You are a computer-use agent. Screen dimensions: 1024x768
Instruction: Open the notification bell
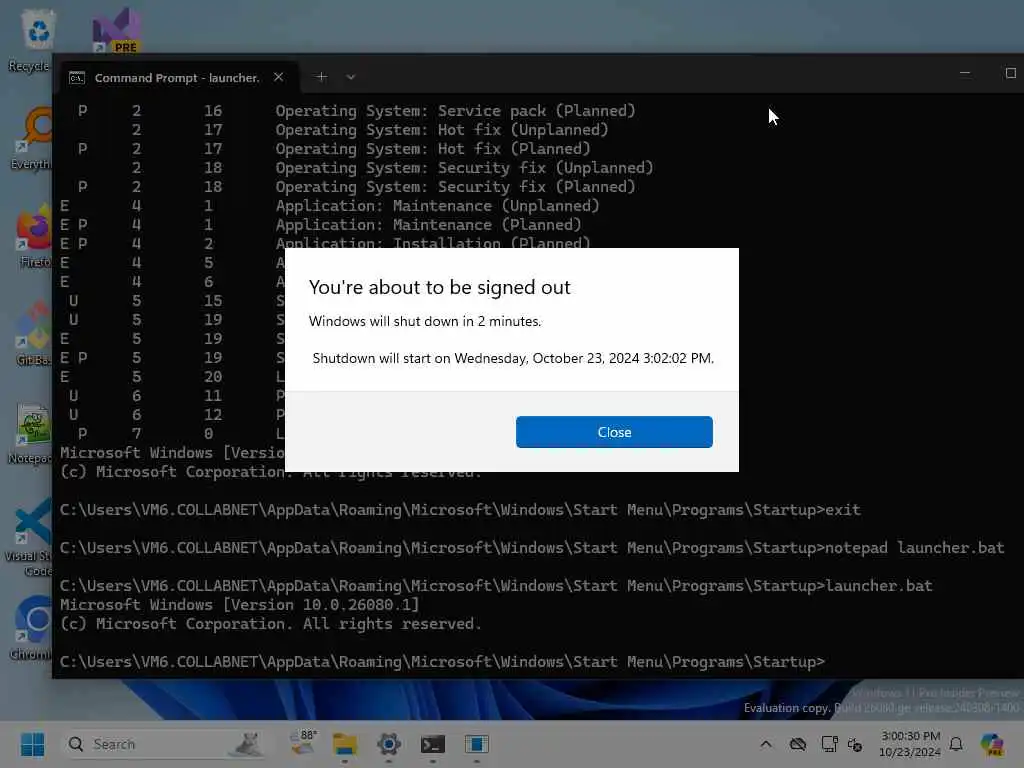click(x=956, y=744)
